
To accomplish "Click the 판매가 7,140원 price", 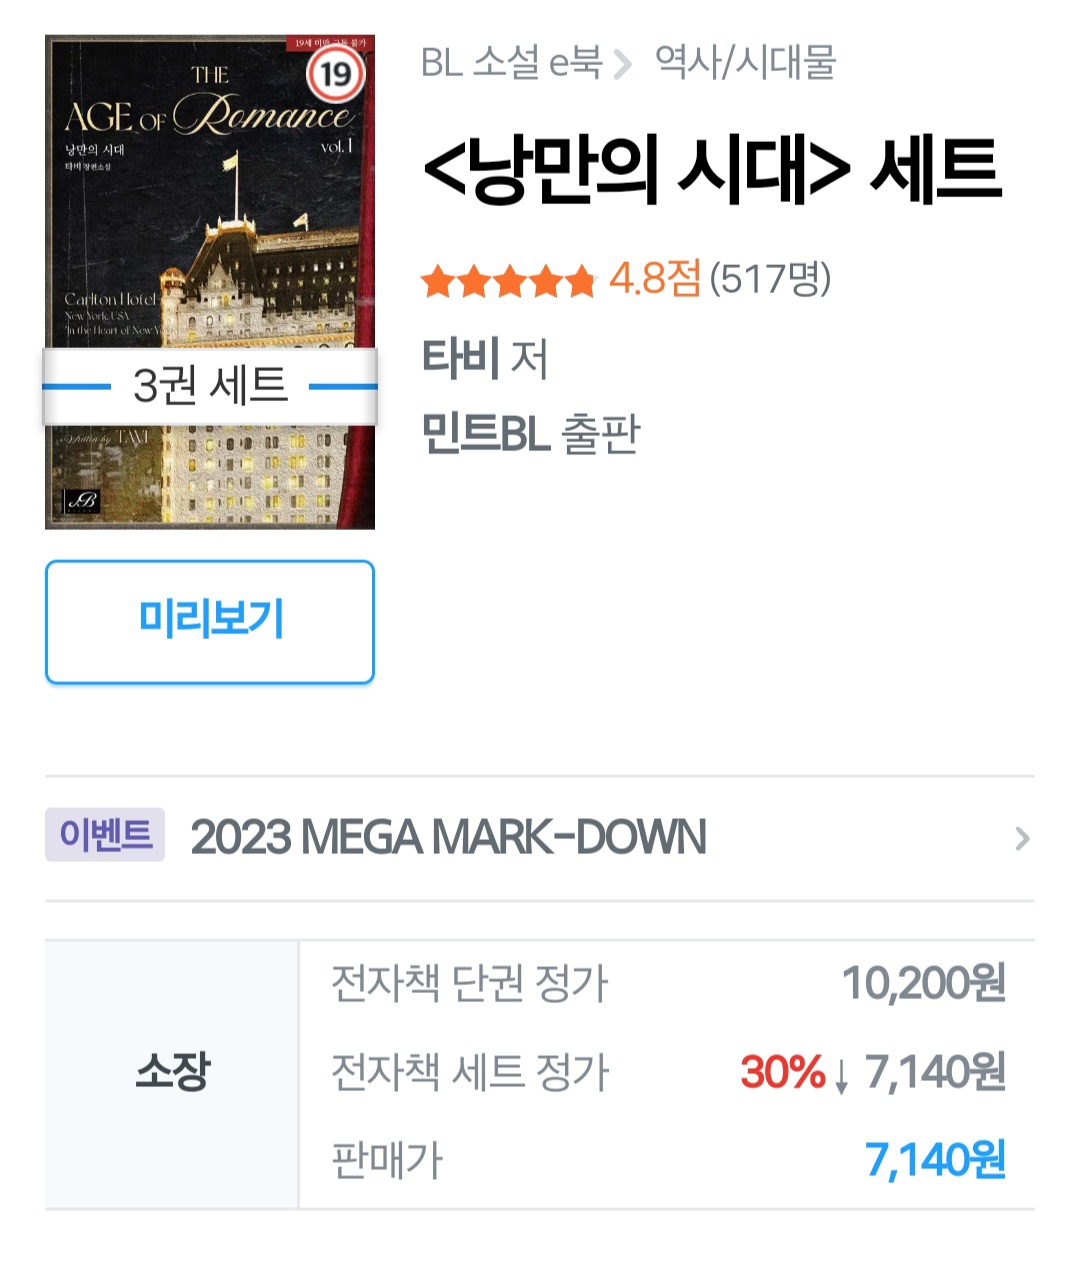I will click(x=935, y=1160).
